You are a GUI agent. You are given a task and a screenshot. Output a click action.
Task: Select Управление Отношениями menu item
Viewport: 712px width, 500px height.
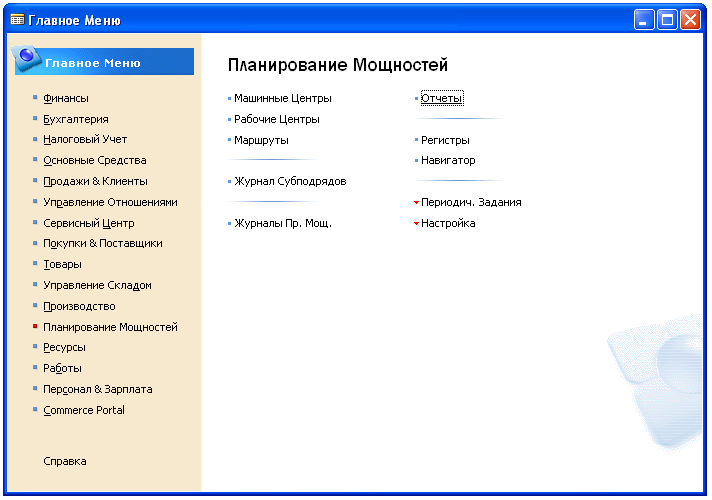[x=110, y=202]
